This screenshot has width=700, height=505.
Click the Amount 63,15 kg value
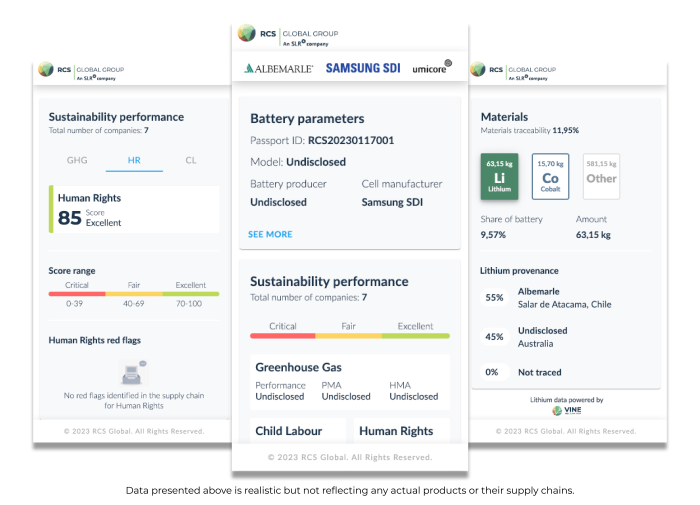pyautogui.click(x=593, y=235)
